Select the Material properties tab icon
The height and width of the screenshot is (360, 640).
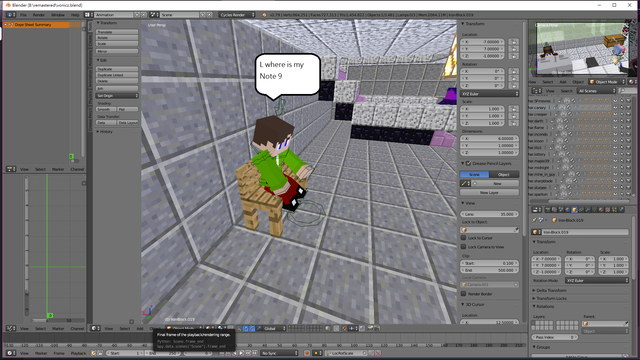(601, 210)
